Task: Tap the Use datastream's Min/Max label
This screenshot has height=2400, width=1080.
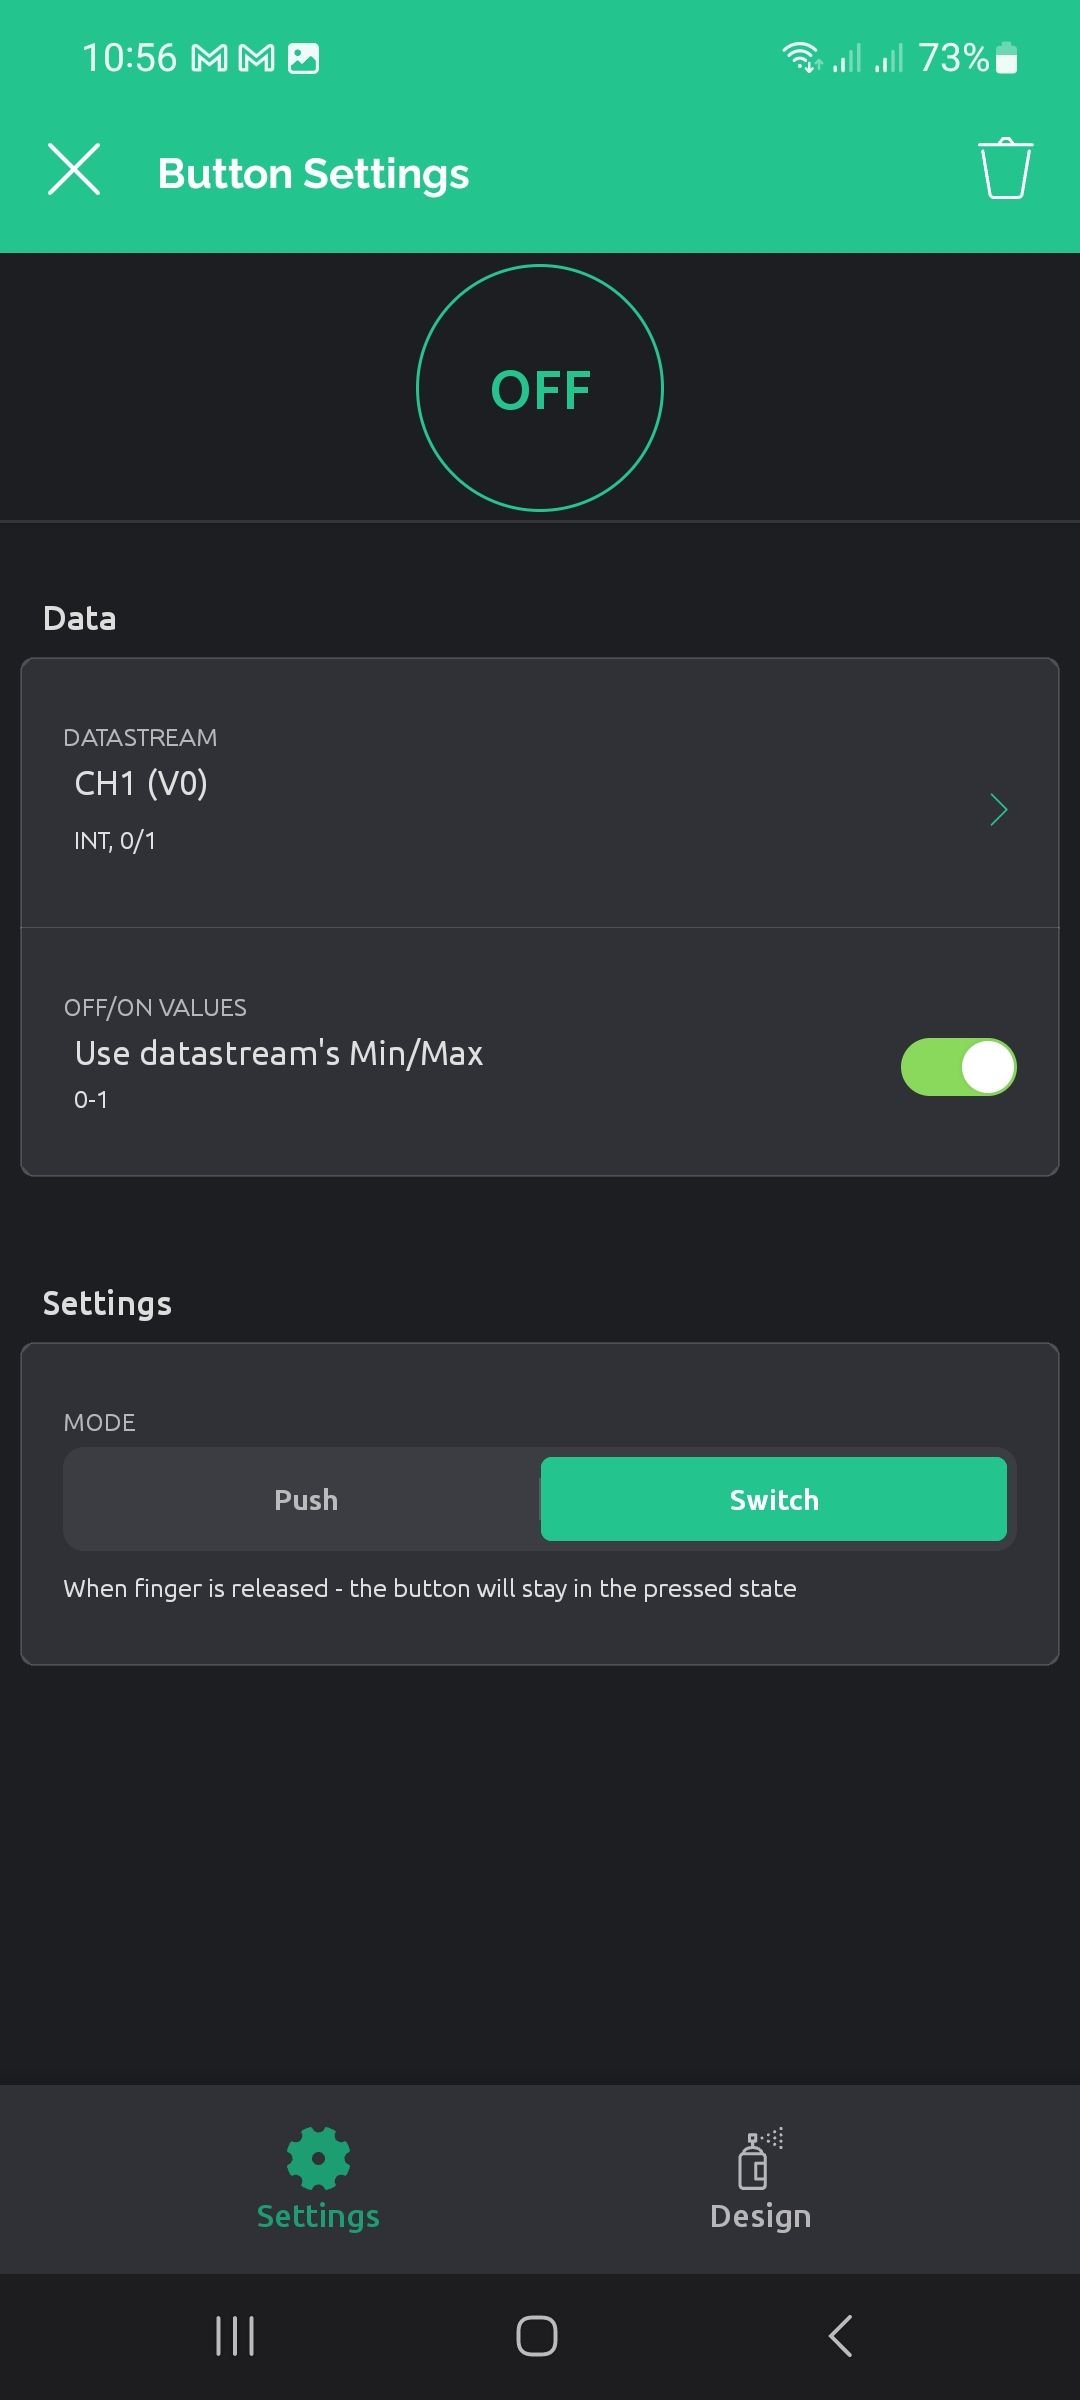Action: (x=279, y=1053)
